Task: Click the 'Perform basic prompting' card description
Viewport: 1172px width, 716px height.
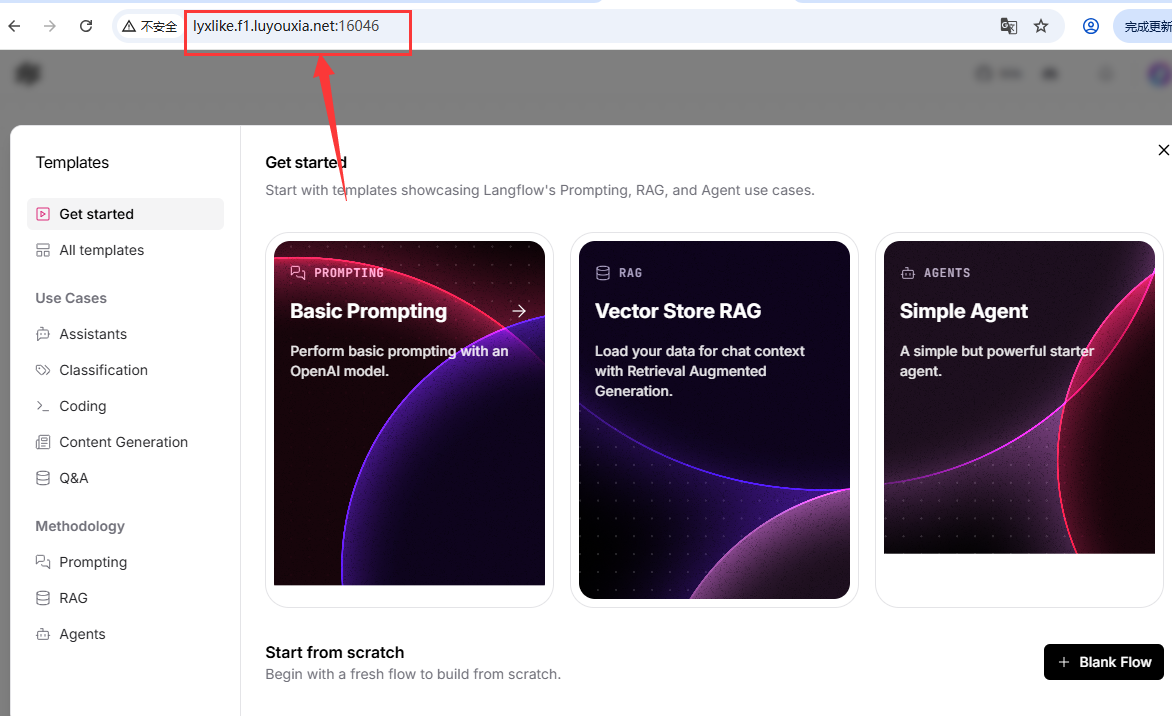Action: (x=399, y=361)
